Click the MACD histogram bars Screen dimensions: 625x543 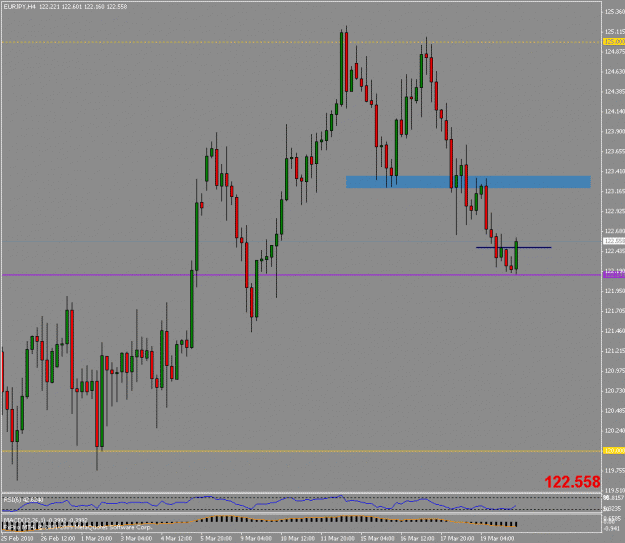(x=259, y=520)
